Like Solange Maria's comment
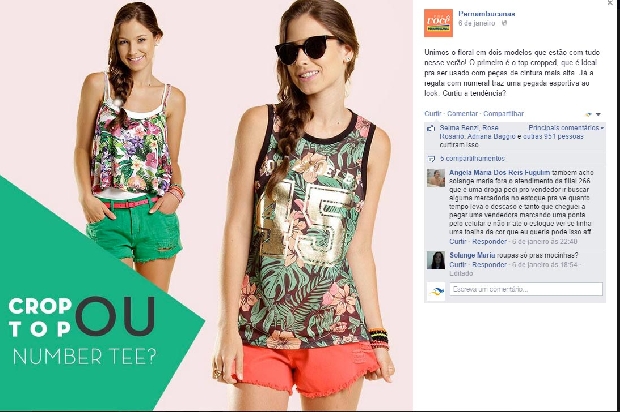This screenshot has width=620, height=412. click(458, 265)
